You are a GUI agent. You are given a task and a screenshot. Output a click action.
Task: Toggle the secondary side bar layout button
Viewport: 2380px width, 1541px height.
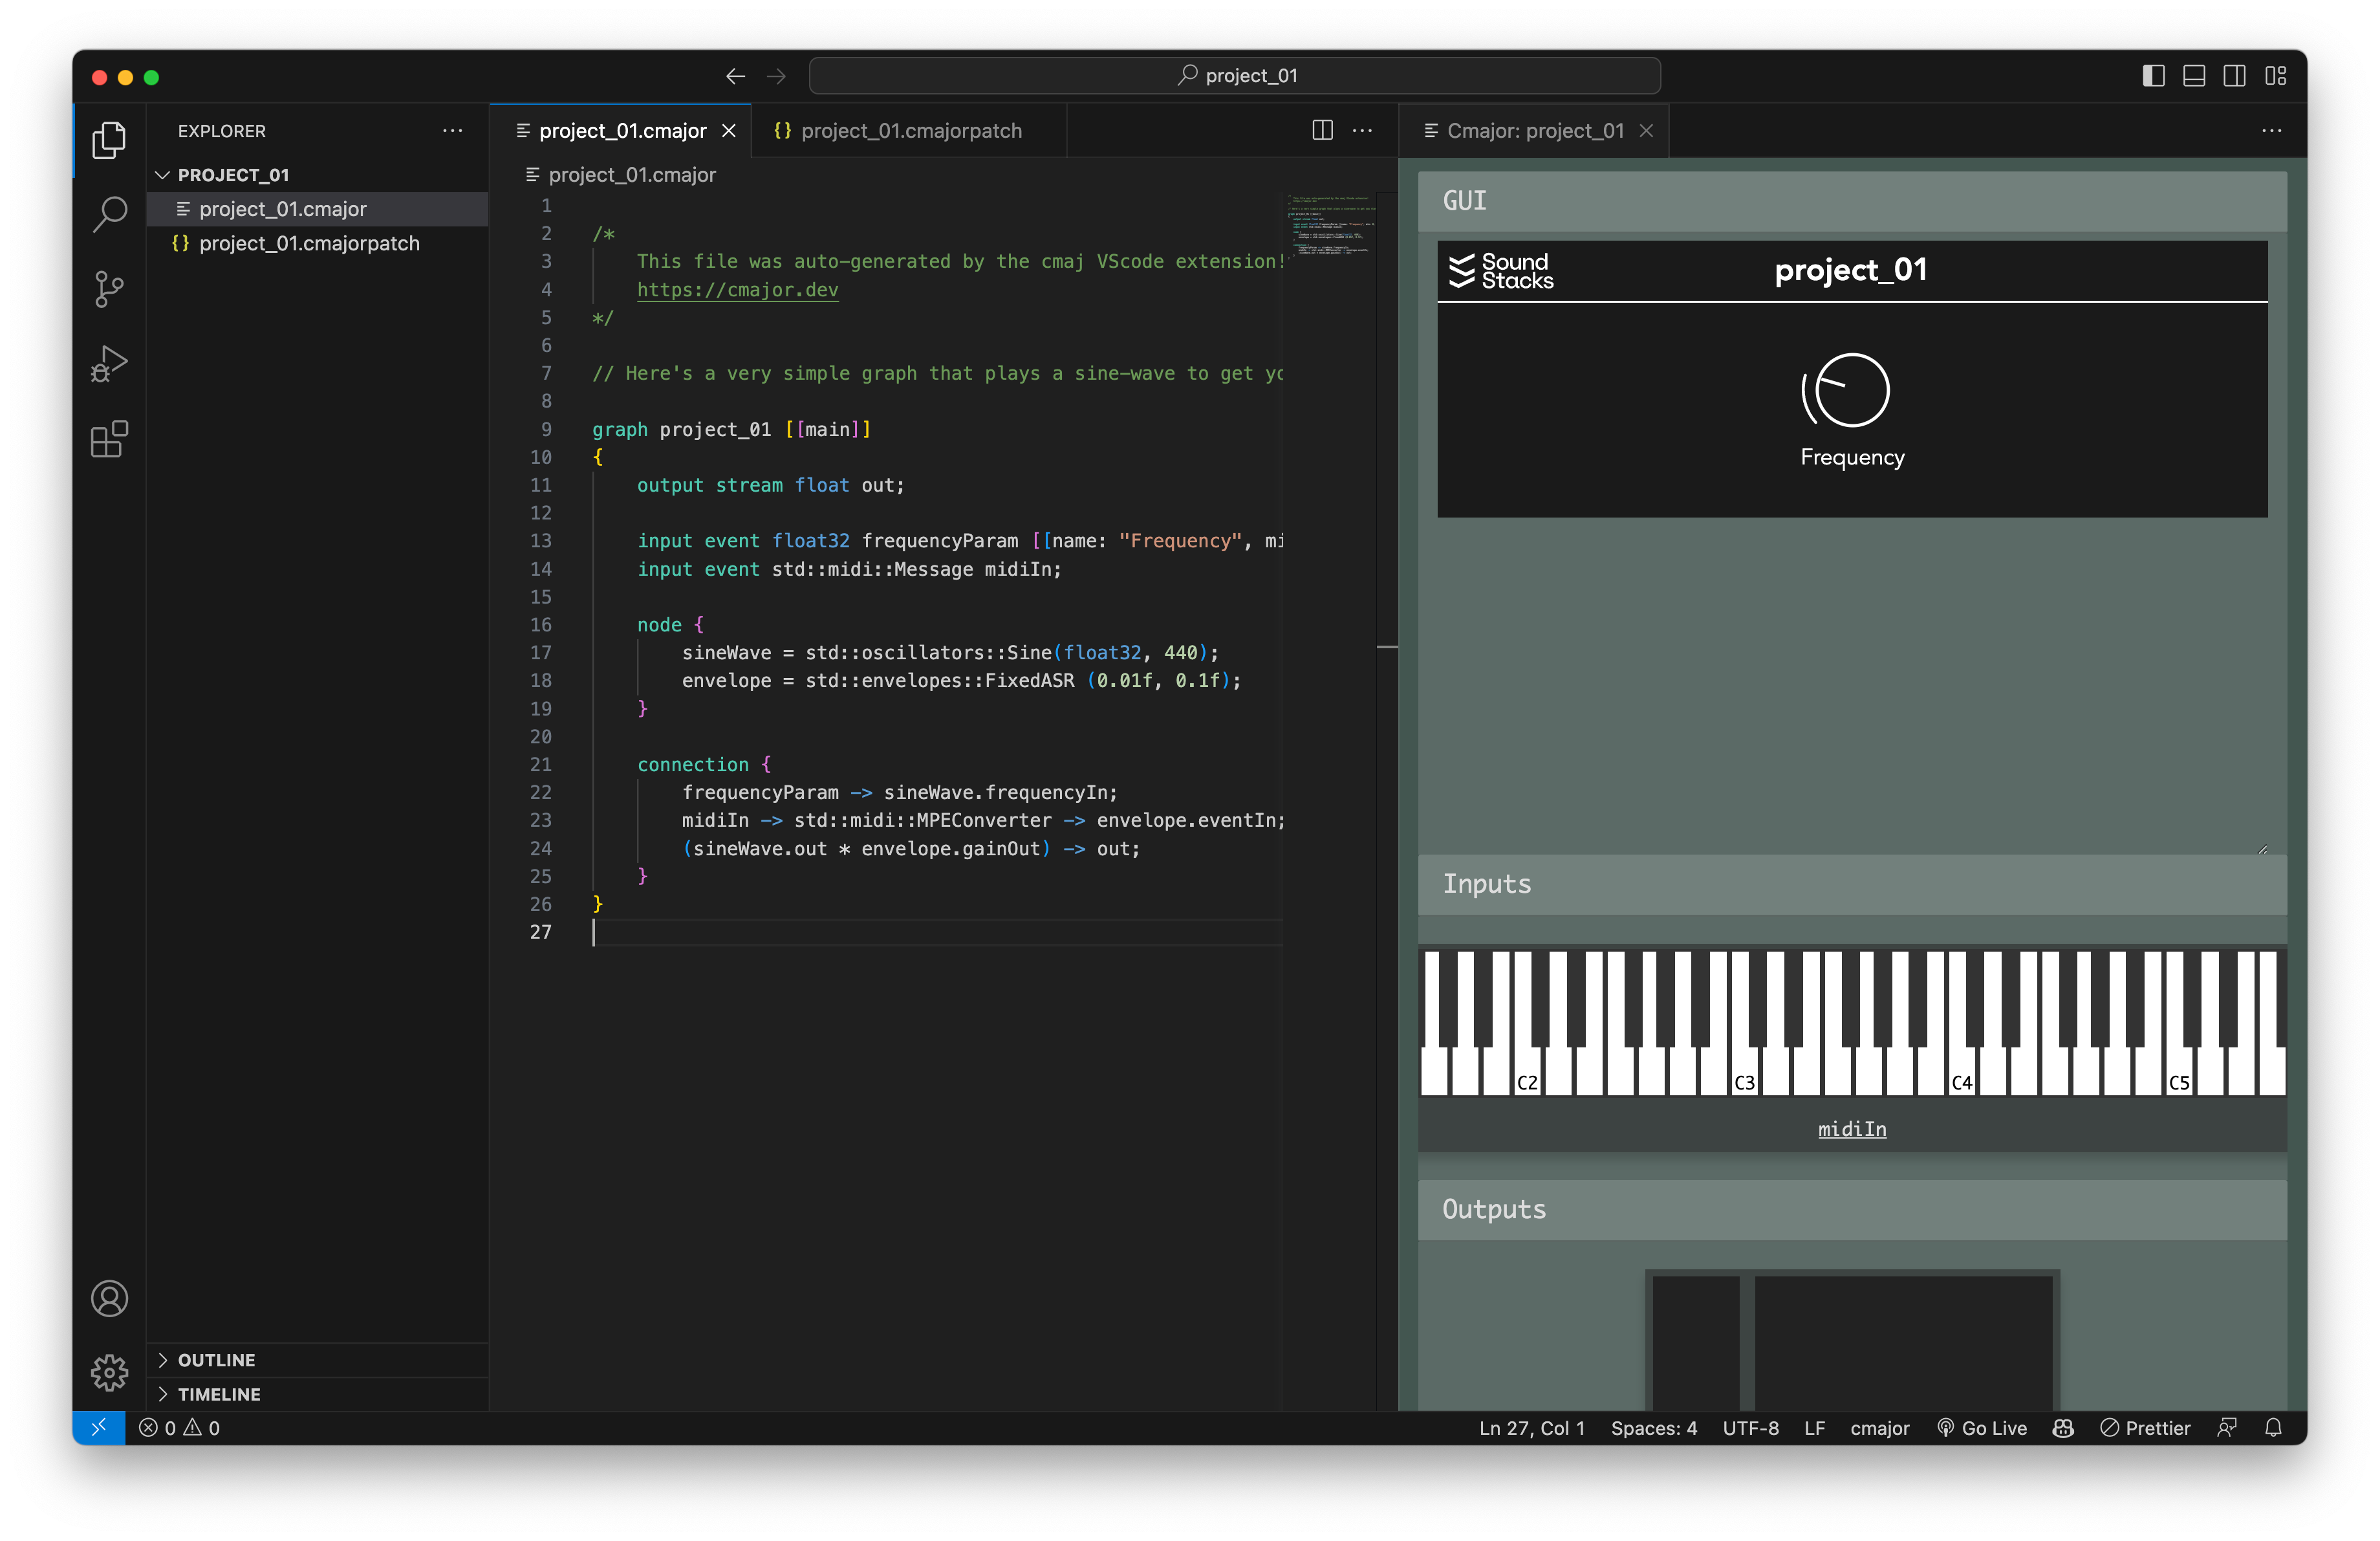(x=2234, y=76)
